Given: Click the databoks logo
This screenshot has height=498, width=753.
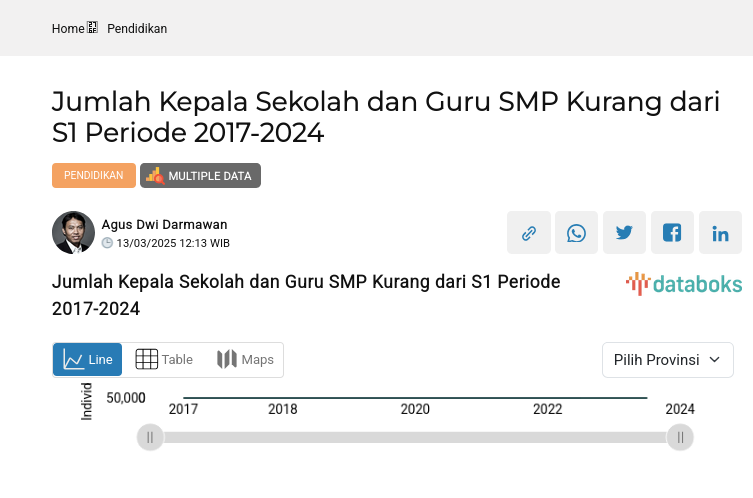Looking at the screenshot, I should (x=684, y=284).
